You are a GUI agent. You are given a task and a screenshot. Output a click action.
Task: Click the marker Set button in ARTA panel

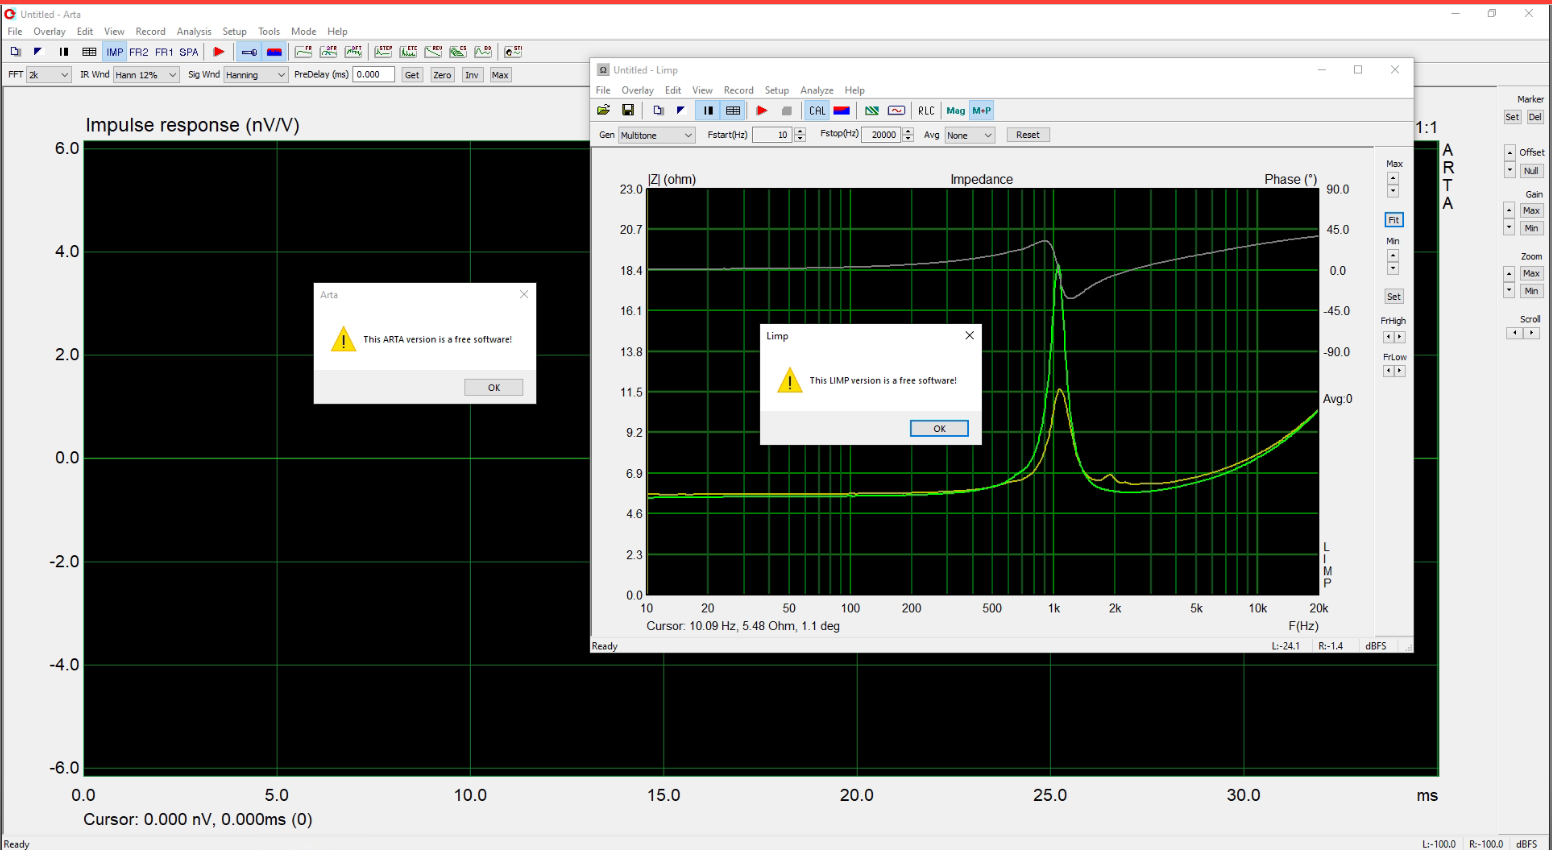click(x=1512, y=117)
